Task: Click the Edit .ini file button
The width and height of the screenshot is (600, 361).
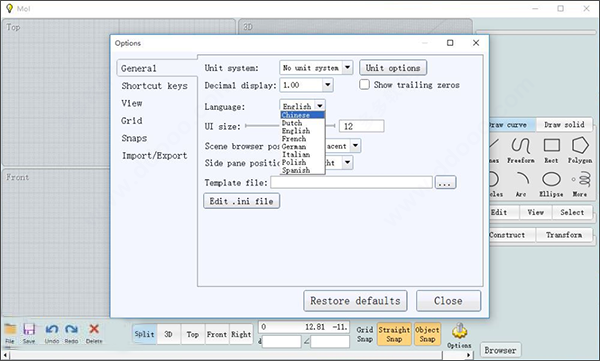Action: pos(241,201)
